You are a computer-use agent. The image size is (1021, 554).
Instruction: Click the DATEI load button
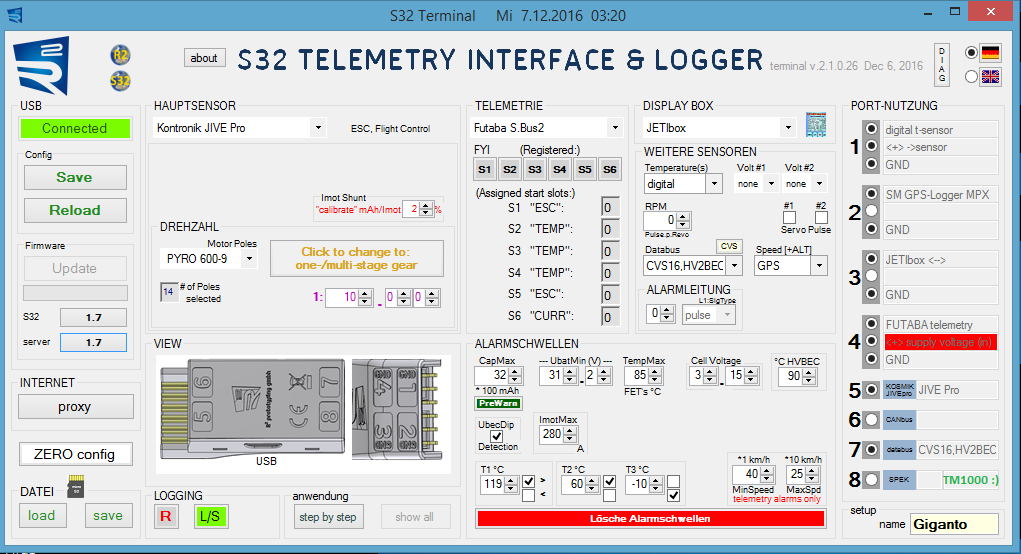(42, 516)
